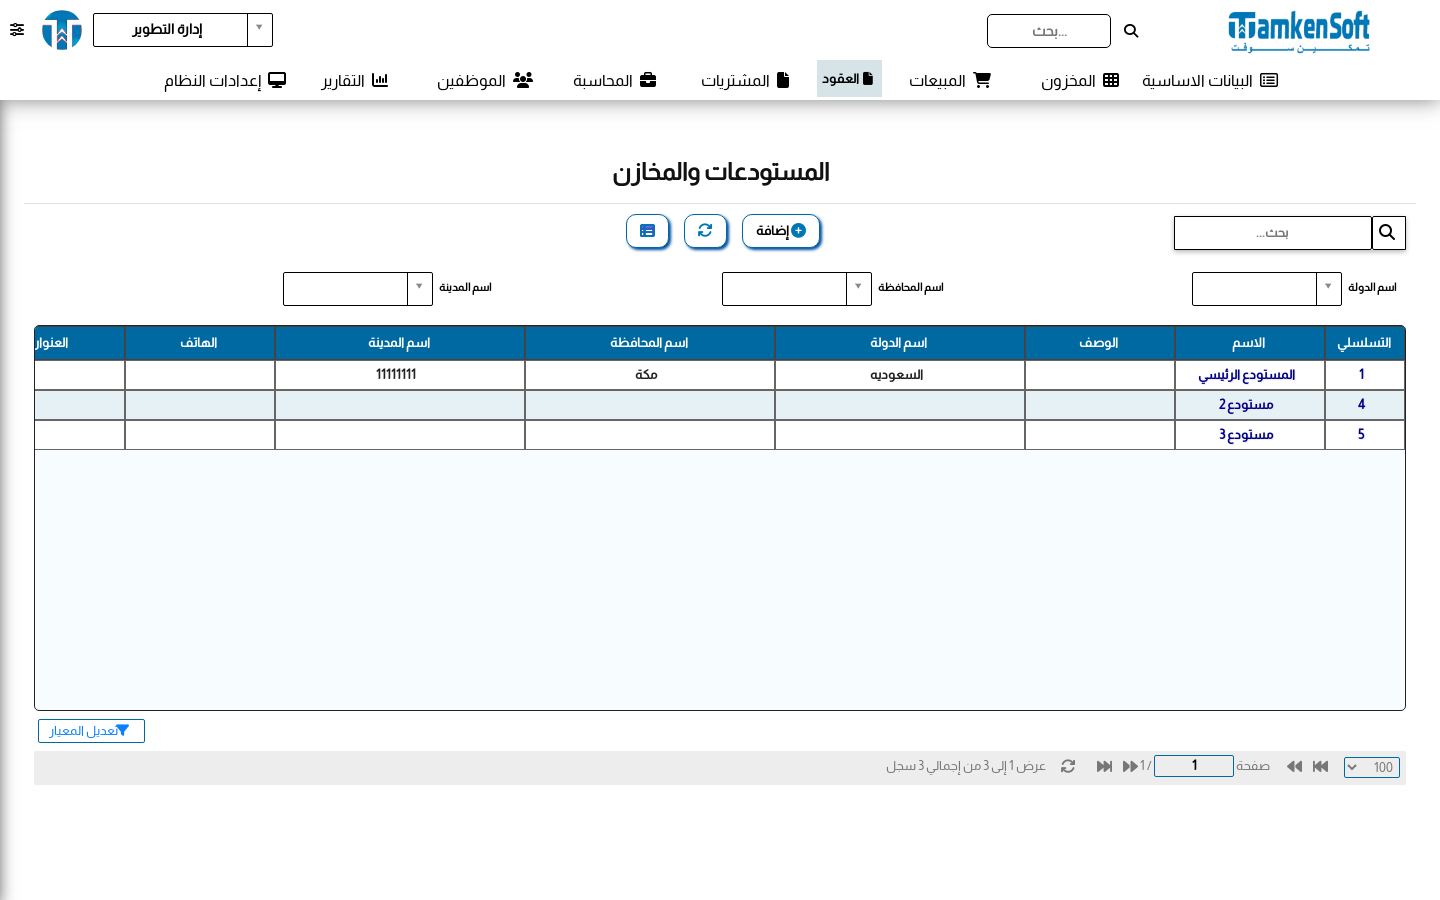This screenshot has height=900, width=1440.
Task: Go to next page in pager
Action: [x=1130, y=767]
